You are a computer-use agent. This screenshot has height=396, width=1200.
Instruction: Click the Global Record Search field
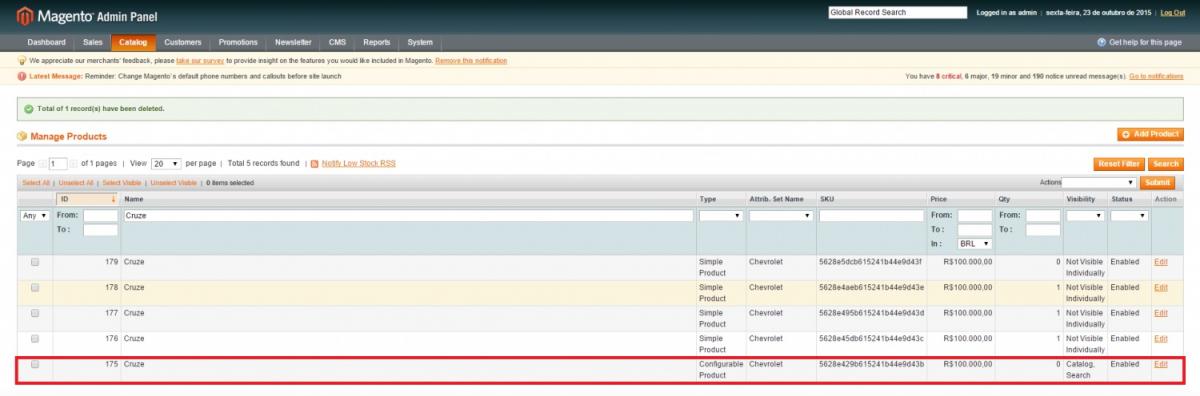click(x=898, y=12)
